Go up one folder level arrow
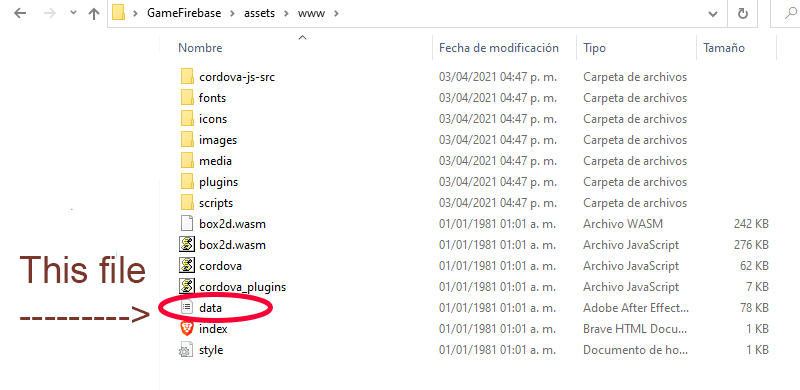800x390 pixels. pyautogui.click(x=93, y=14)
